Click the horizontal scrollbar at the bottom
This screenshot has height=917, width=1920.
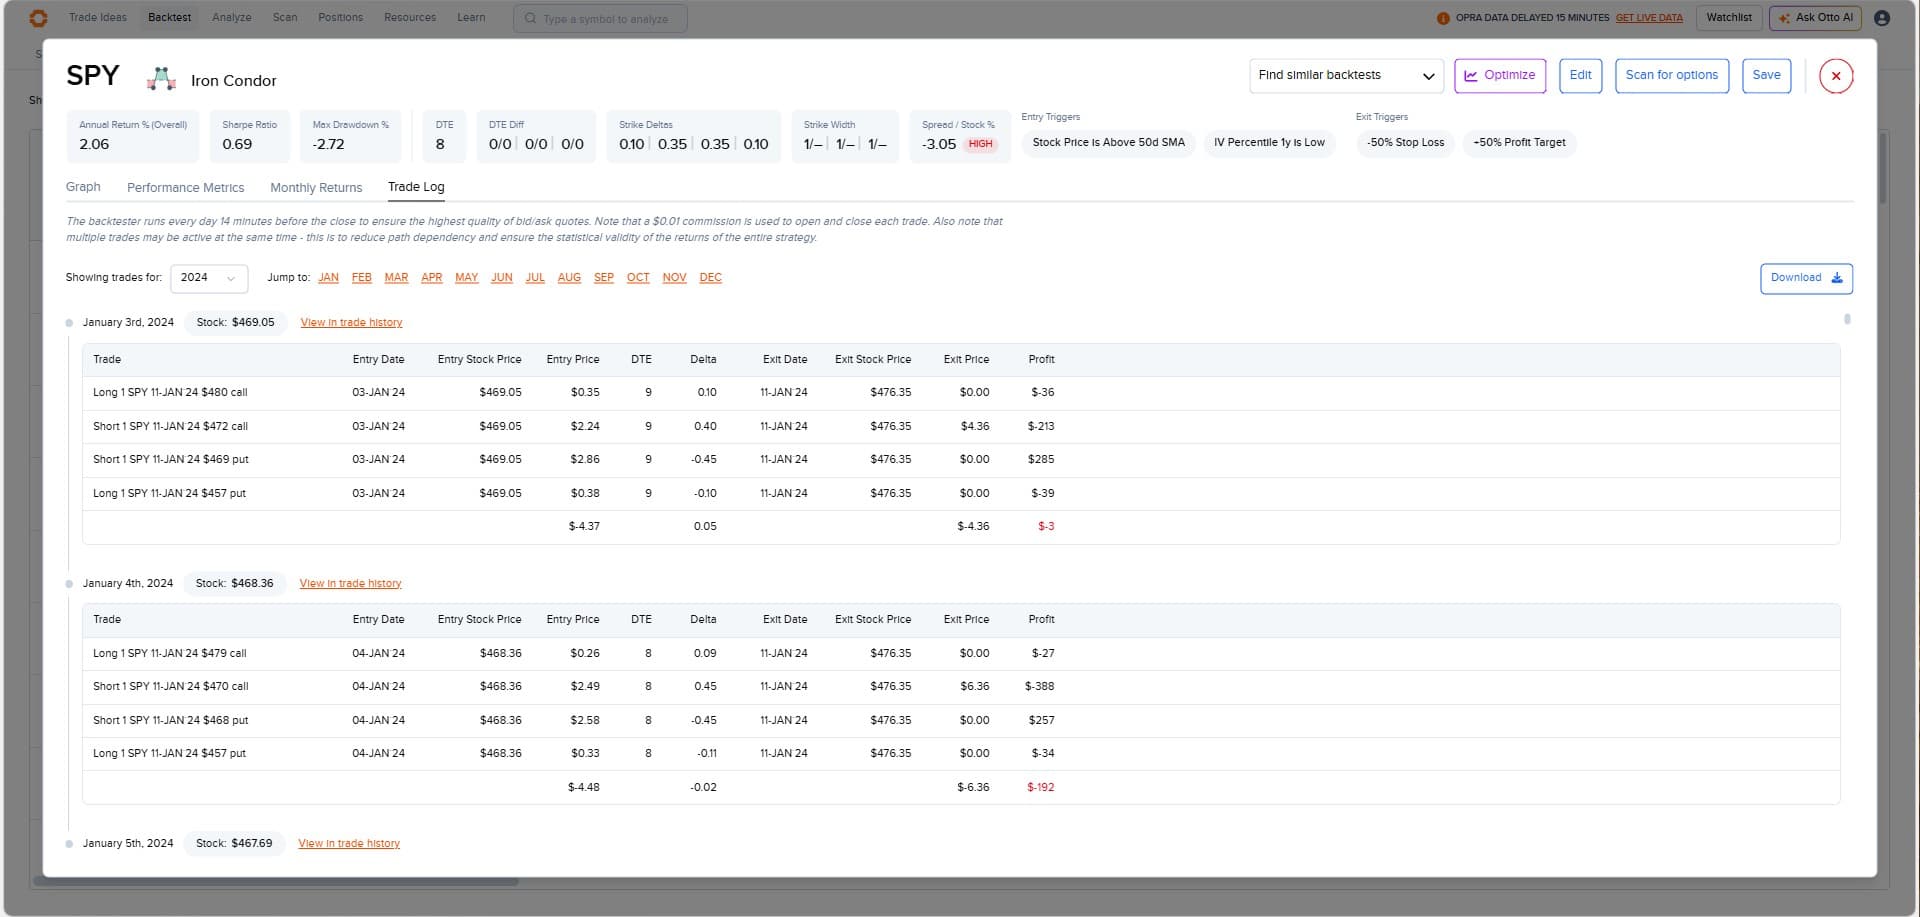(276, 882)
